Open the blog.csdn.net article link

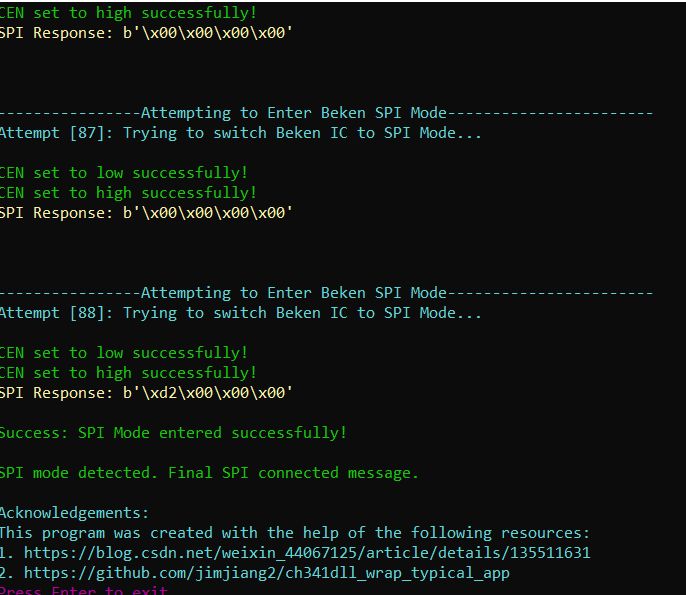click(x=307, y=553)
